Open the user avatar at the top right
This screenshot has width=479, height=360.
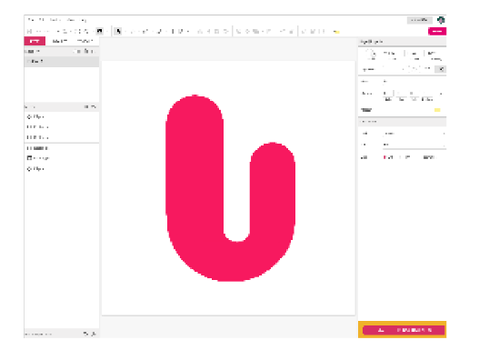click(441, 20)
